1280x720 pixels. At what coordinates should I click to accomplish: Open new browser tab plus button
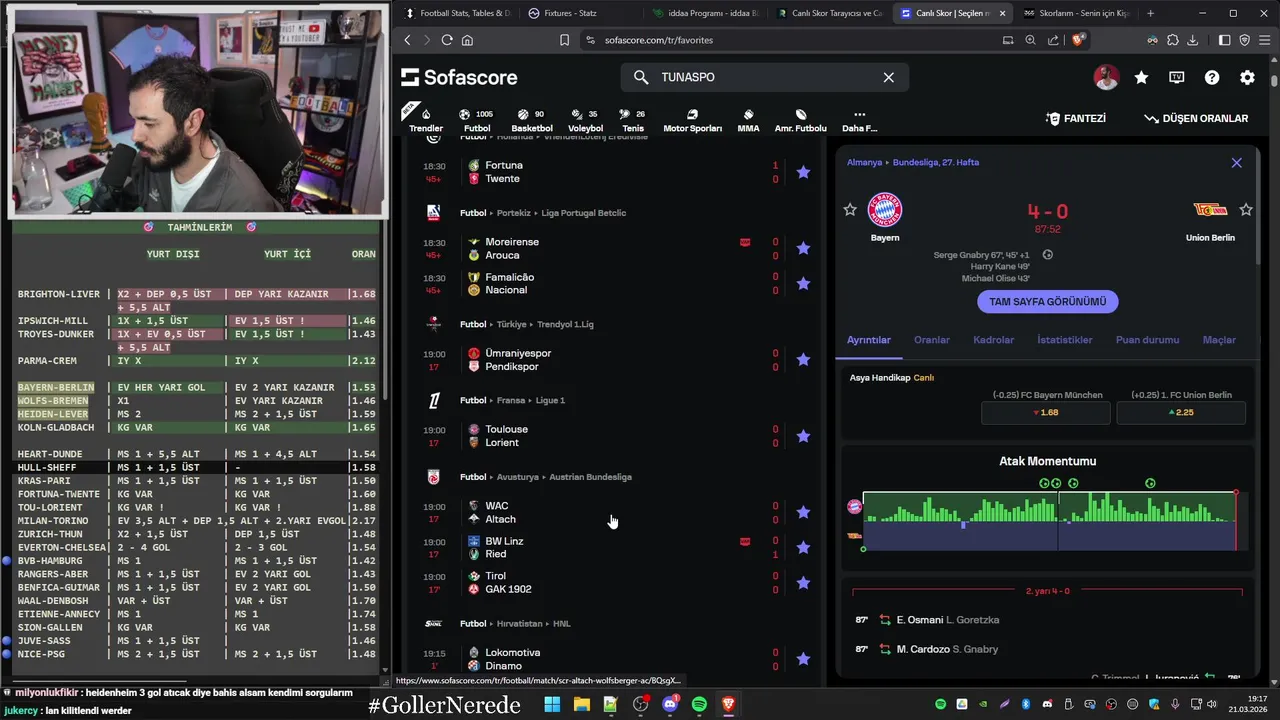[1150, 13]
